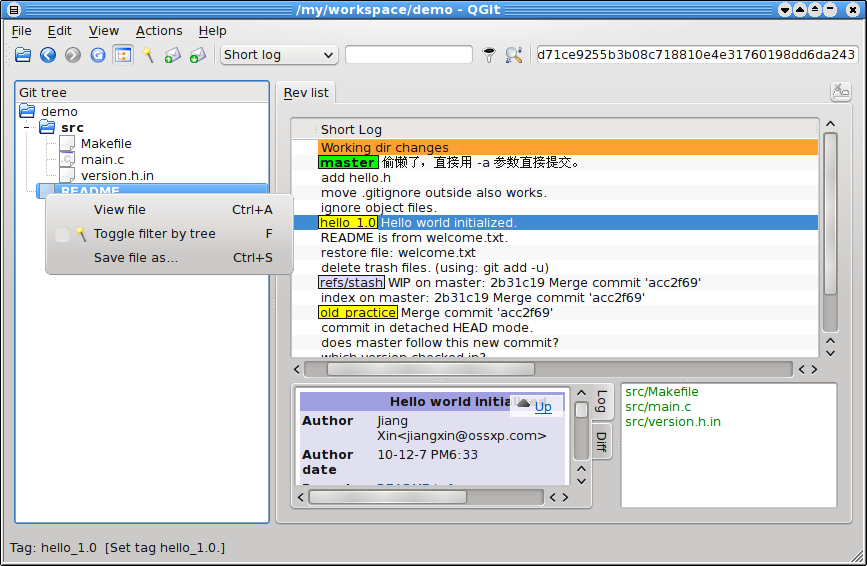Click the icon at right of tab bar
The width and height of the screenshot is (867, 566).
(x=840, y=92)
